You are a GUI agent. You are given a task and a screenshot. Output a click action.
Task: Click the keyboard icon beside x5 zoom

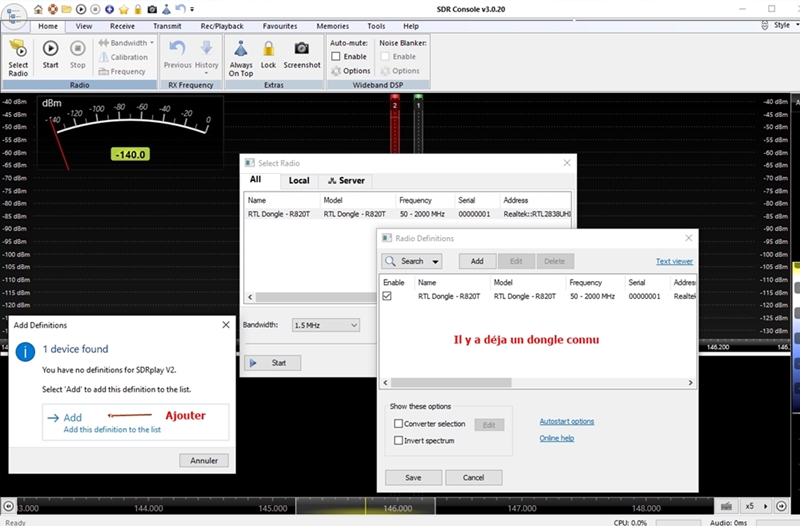click(727, 506)
